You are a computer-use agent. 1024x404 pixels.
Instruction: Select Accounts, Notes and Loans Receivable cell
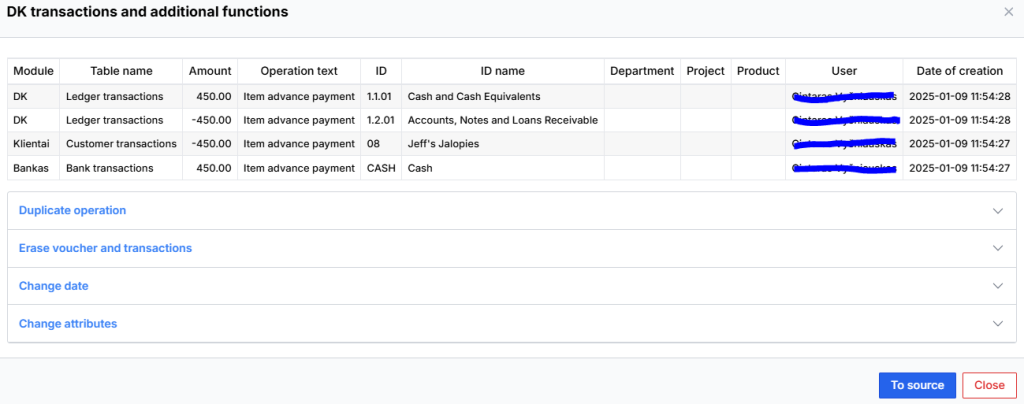[x=502, y=120]
